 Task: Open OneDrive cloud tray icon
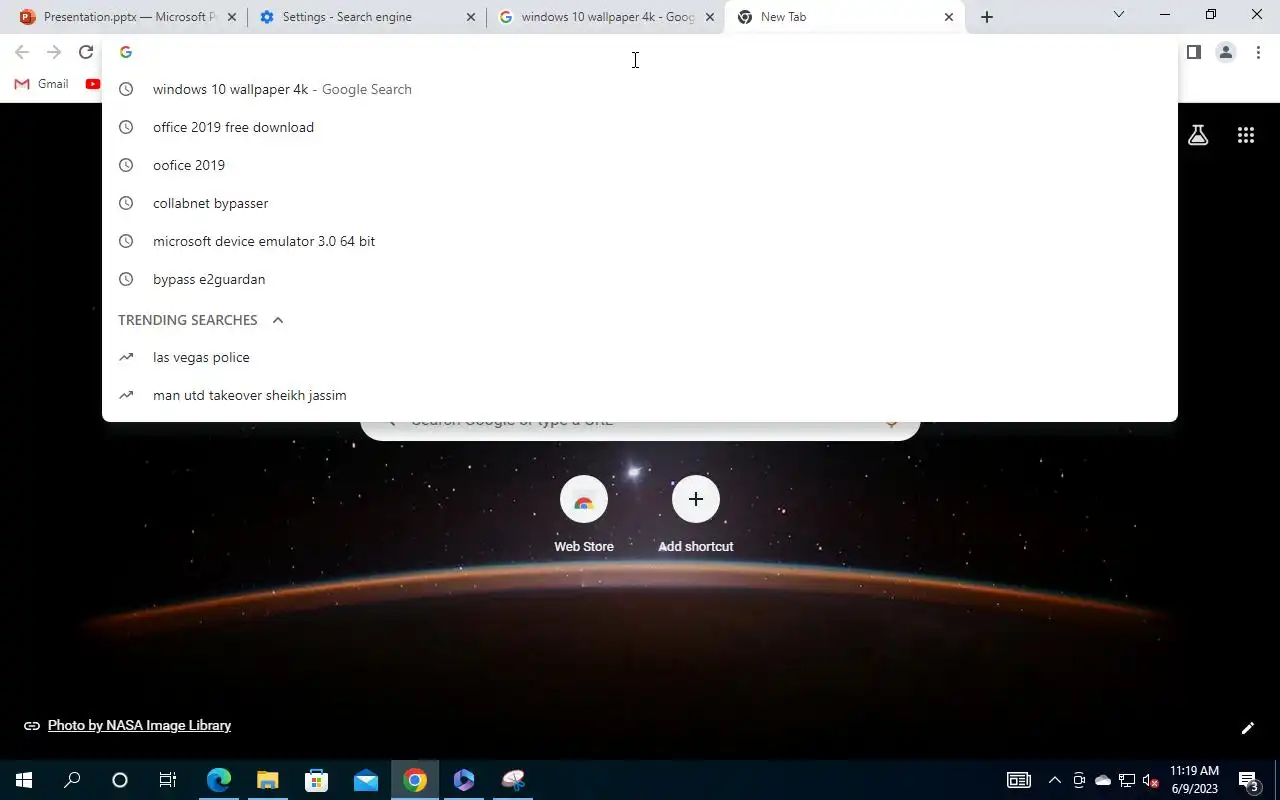(x=1103, y=780)
